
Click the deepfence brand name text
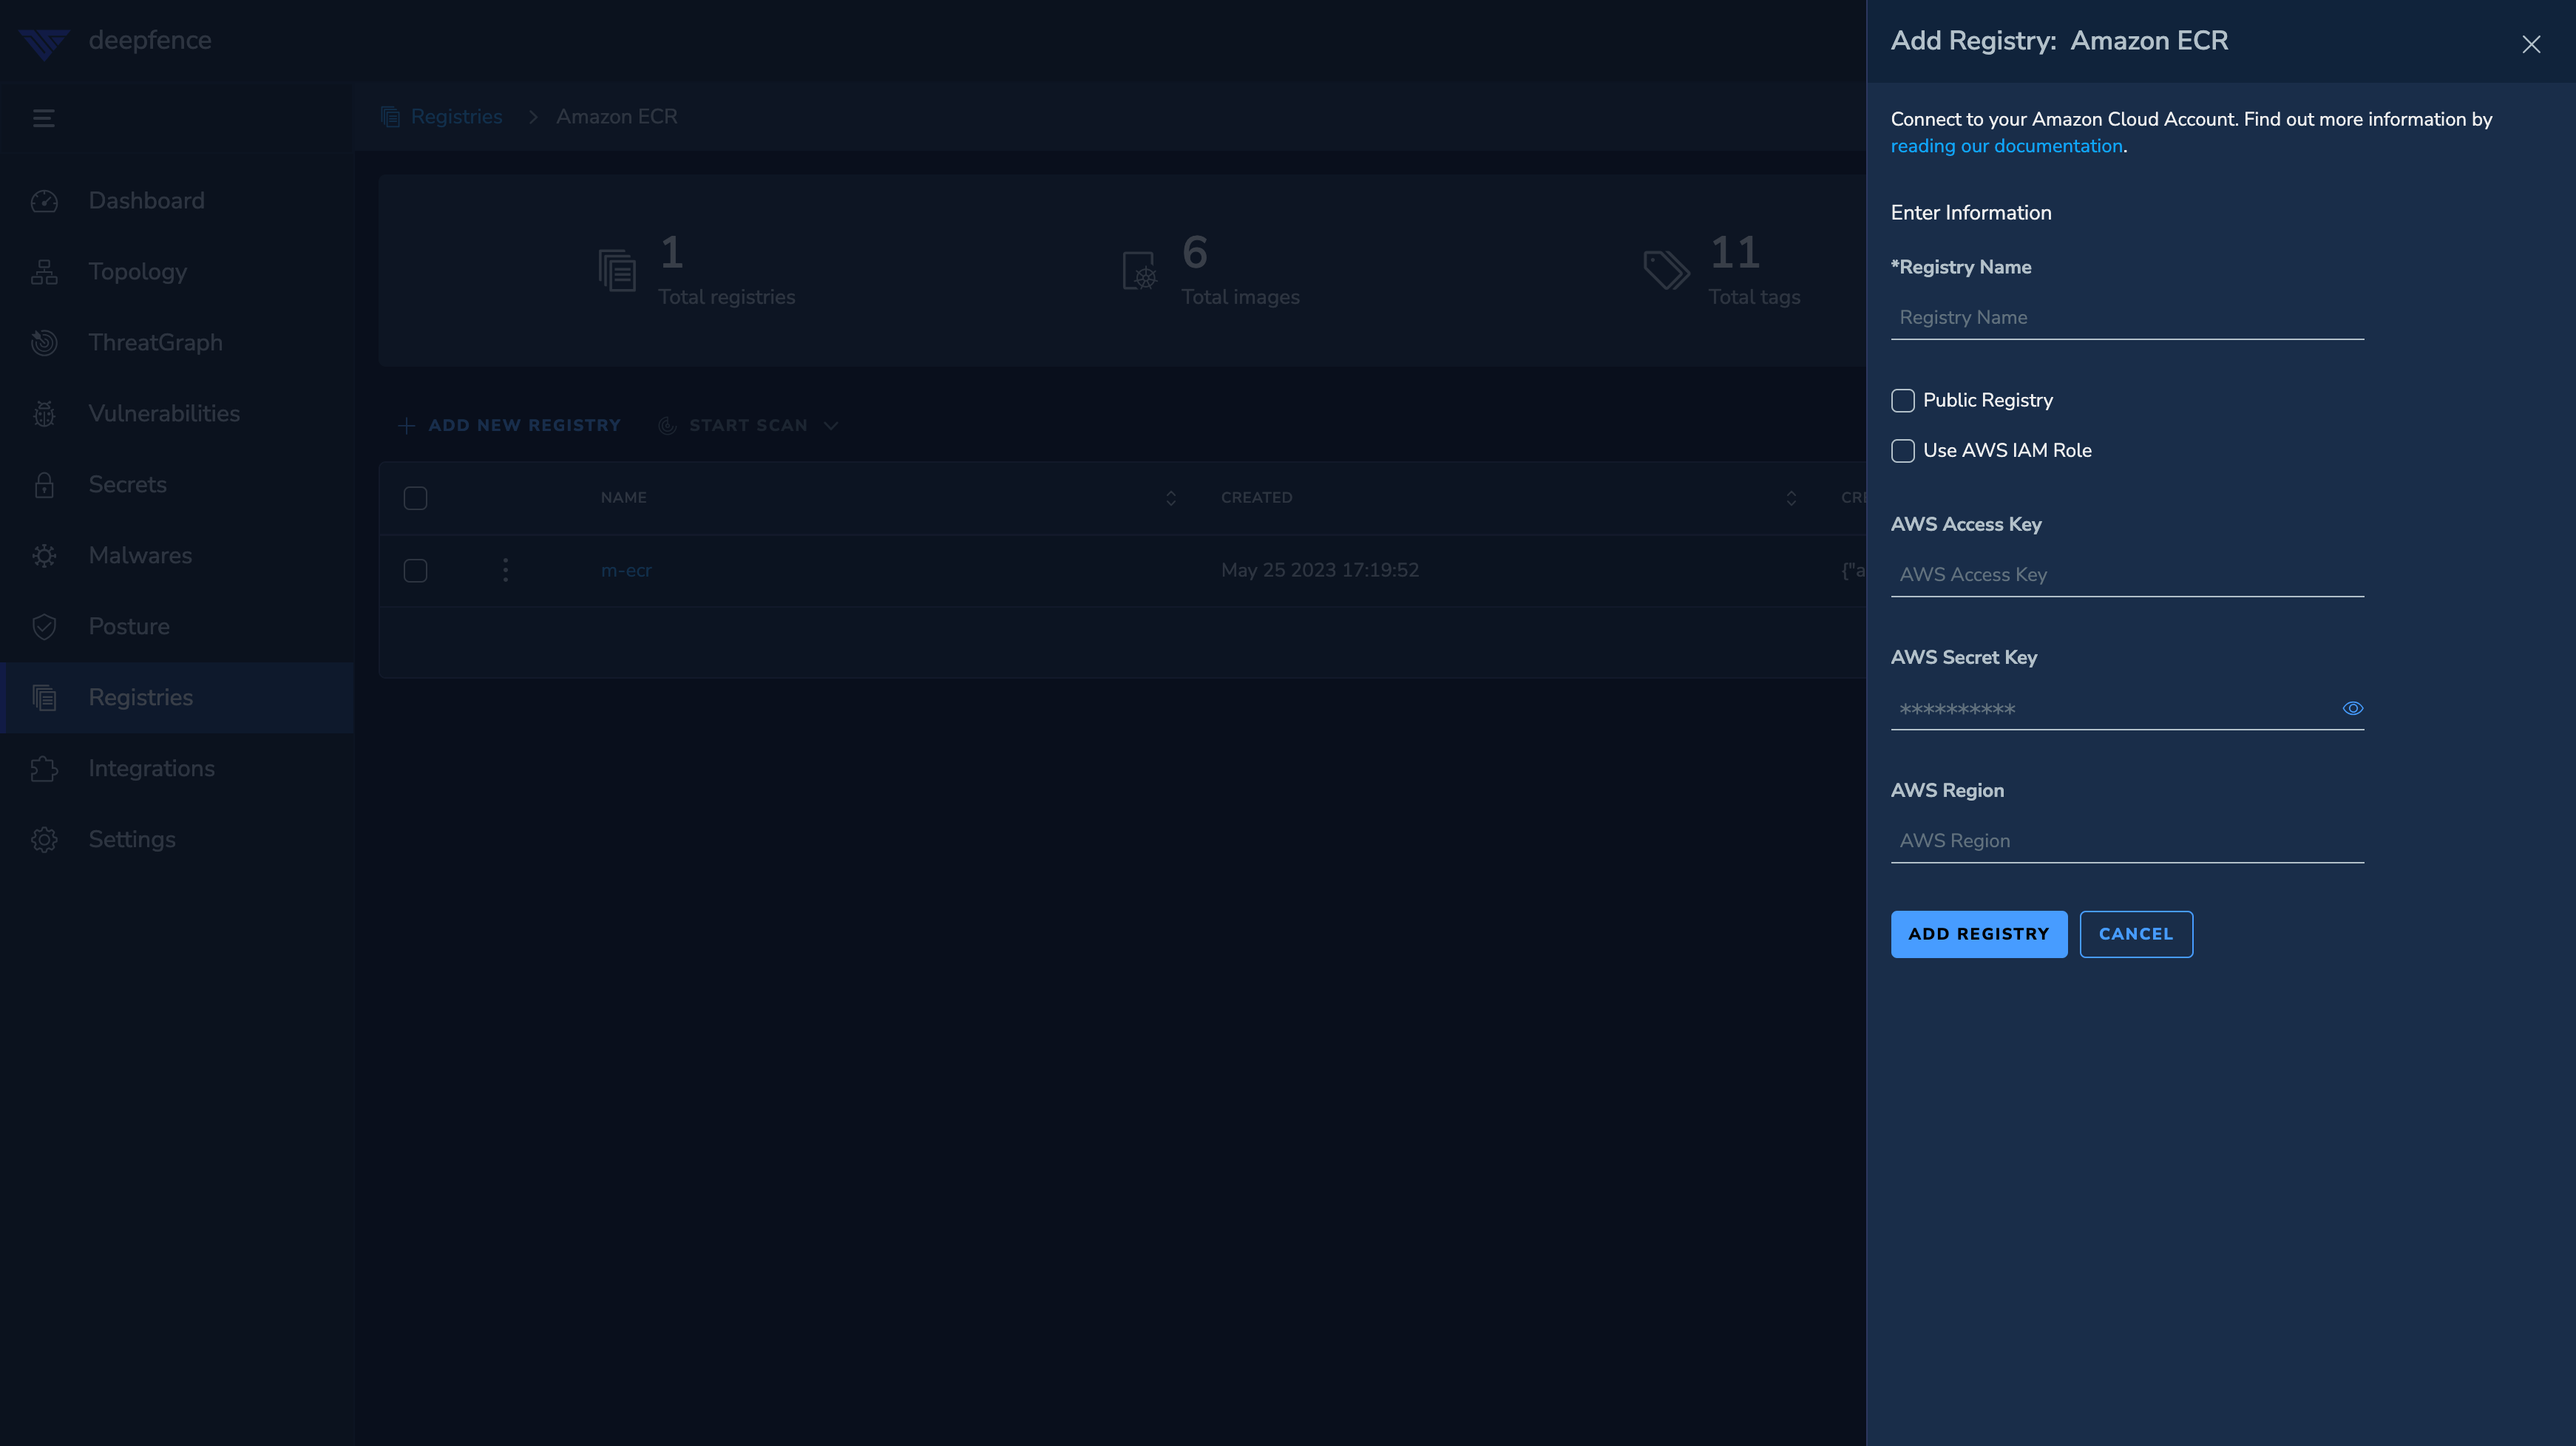[x=150, y=41]
